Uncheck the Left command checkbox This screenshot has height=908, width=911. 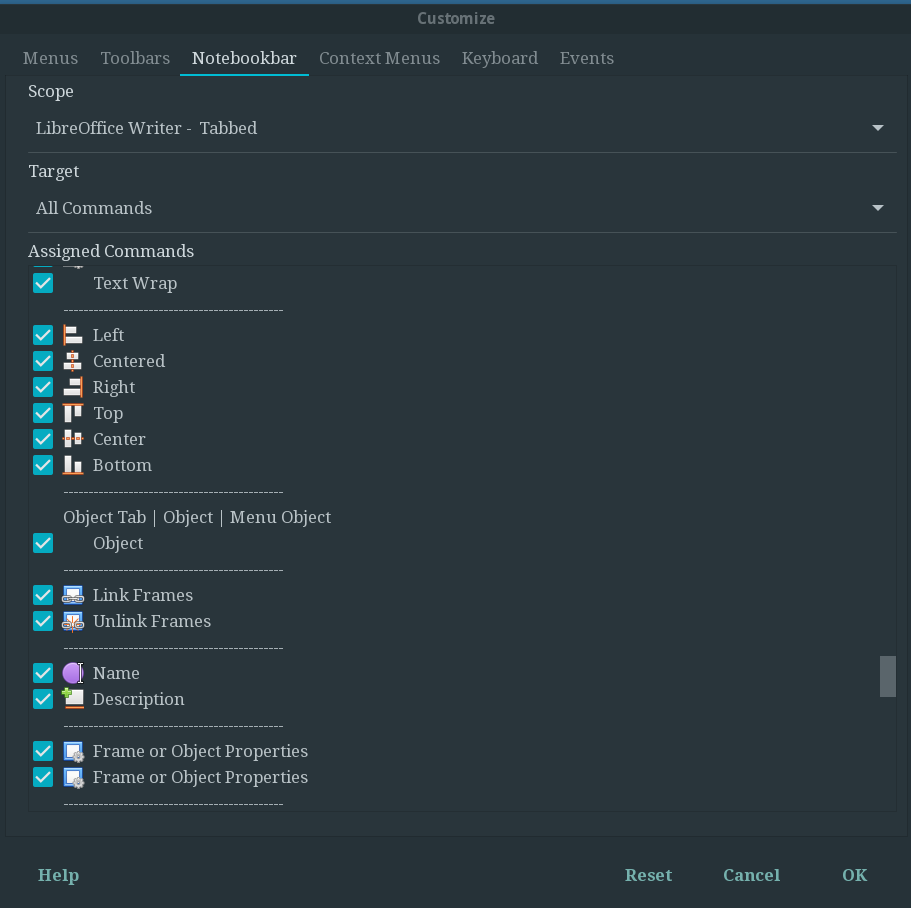43,335
